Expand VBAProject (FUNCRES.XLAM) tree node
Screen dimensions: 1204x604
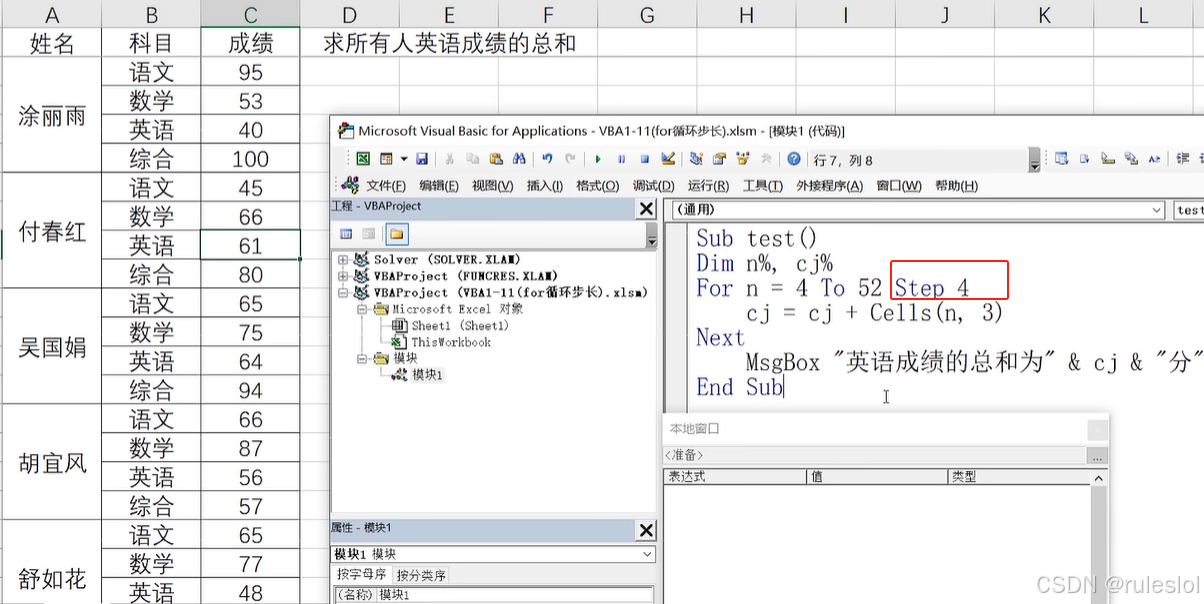click(x=343, y=275)
